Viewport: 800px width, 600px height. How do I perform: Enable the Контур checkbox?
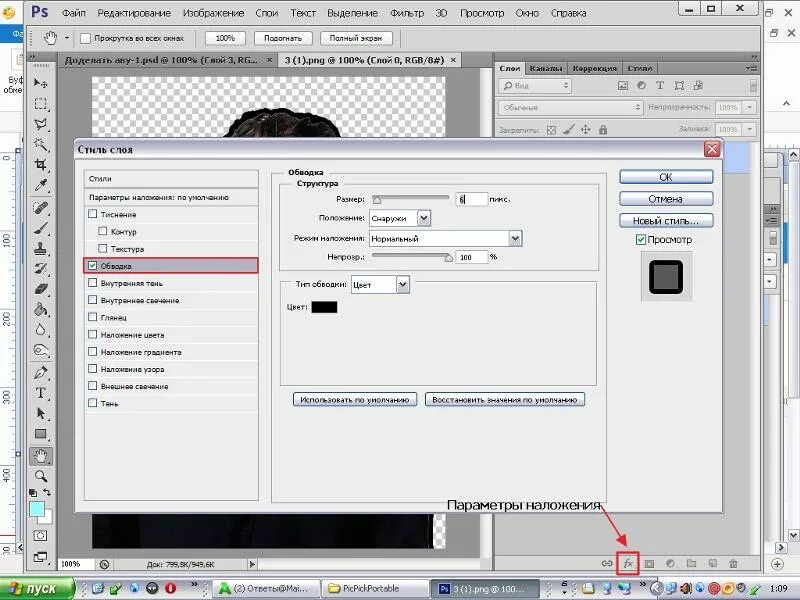coord(103,231)
